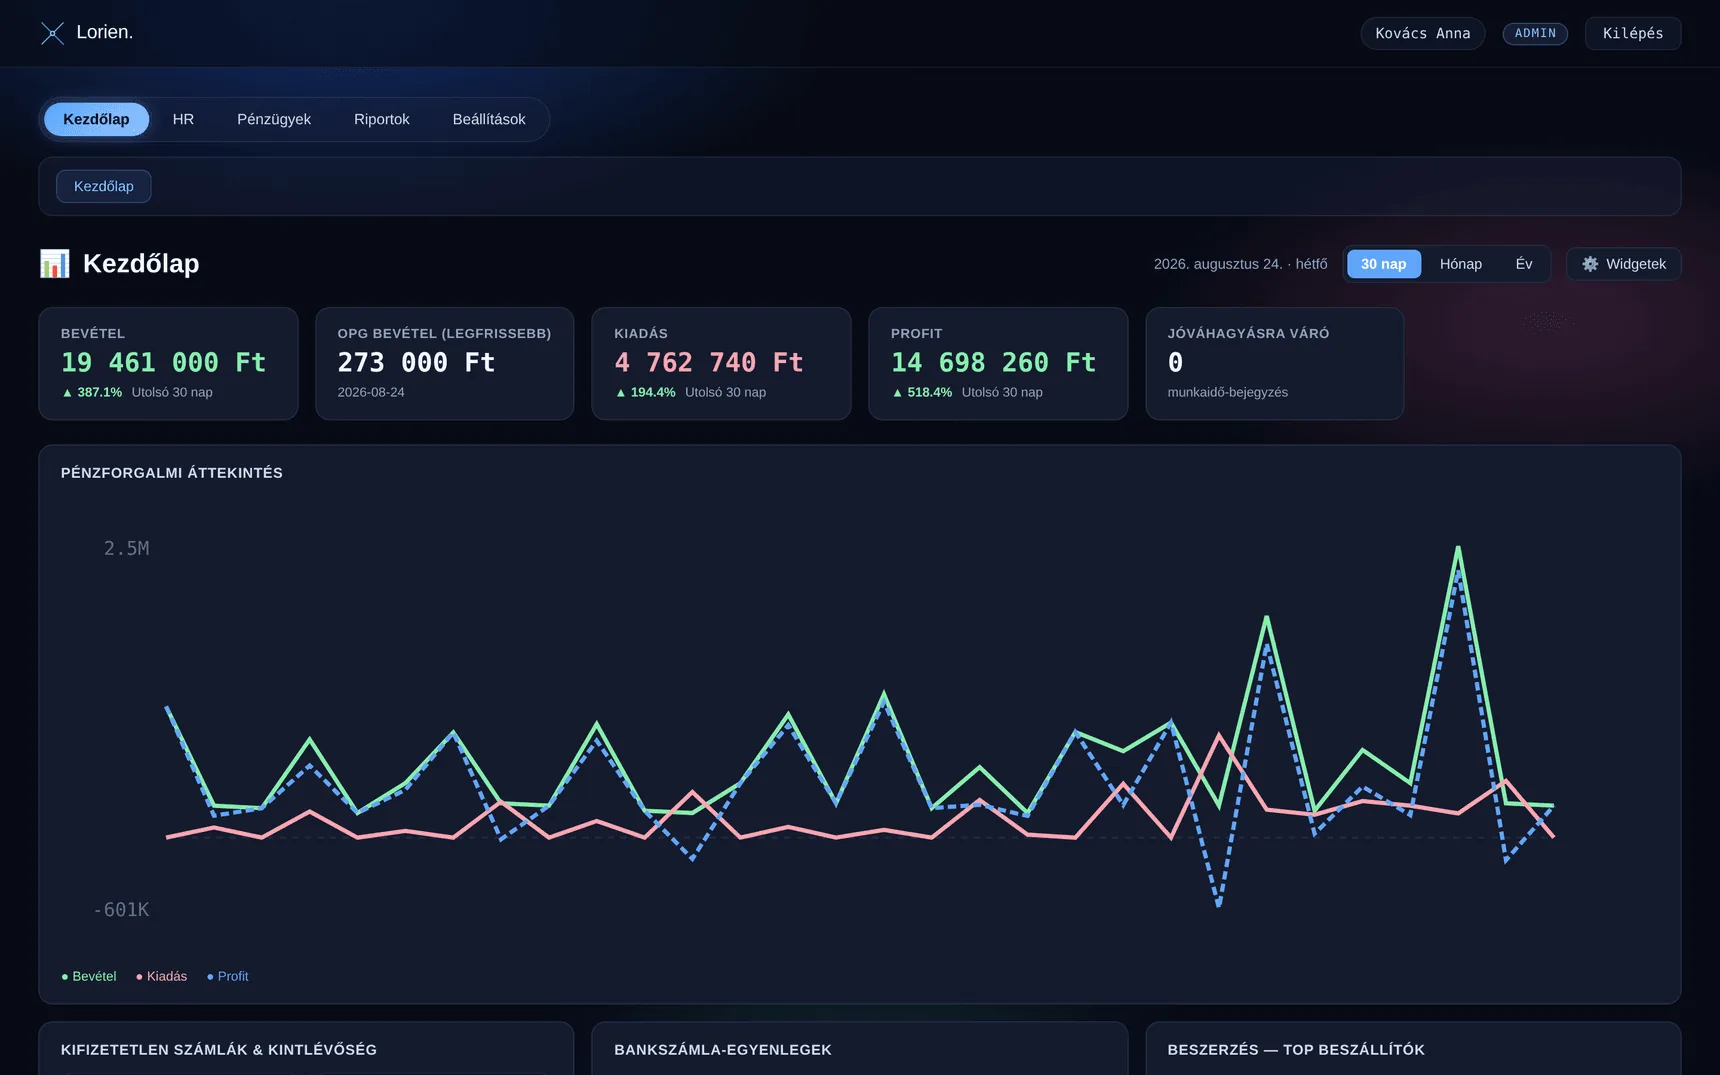The height and width of the screenshot is (1075, 1720).
Task: Click the OPG value 273 000 Ft
Action: 416,362
